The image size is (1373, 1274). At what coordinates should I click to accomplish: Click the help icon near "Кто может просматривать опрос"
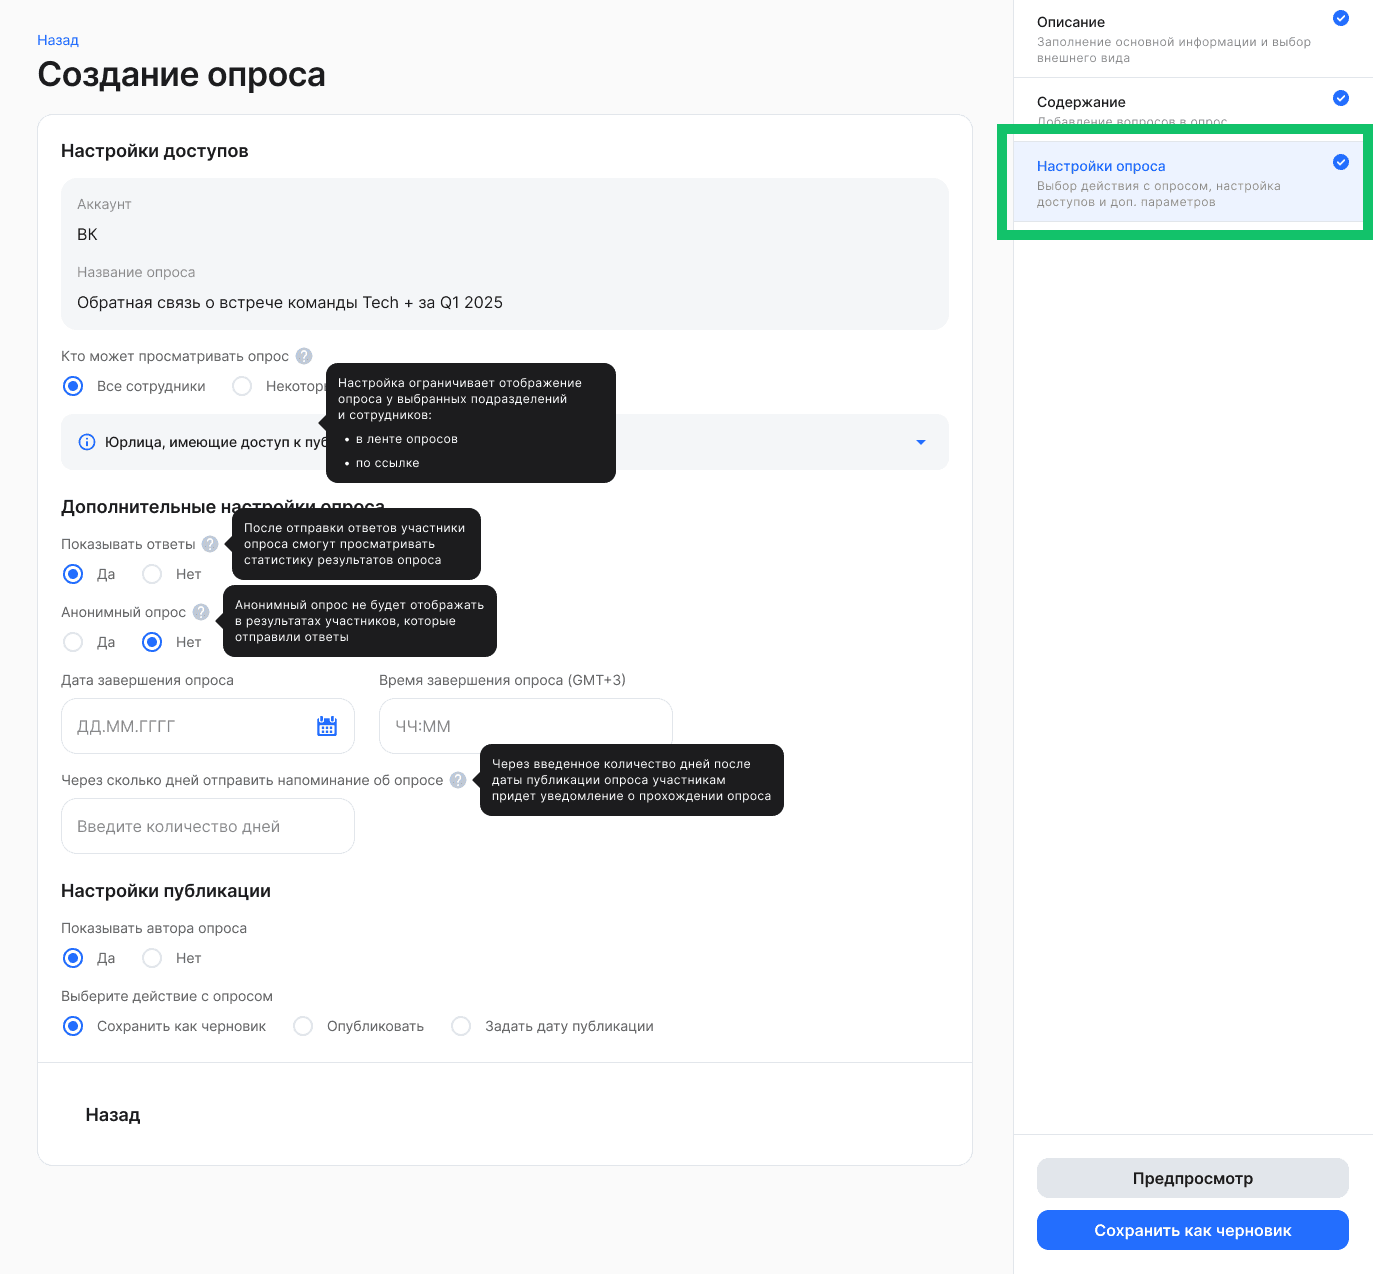pyautogui.click(x=304, y=356)
